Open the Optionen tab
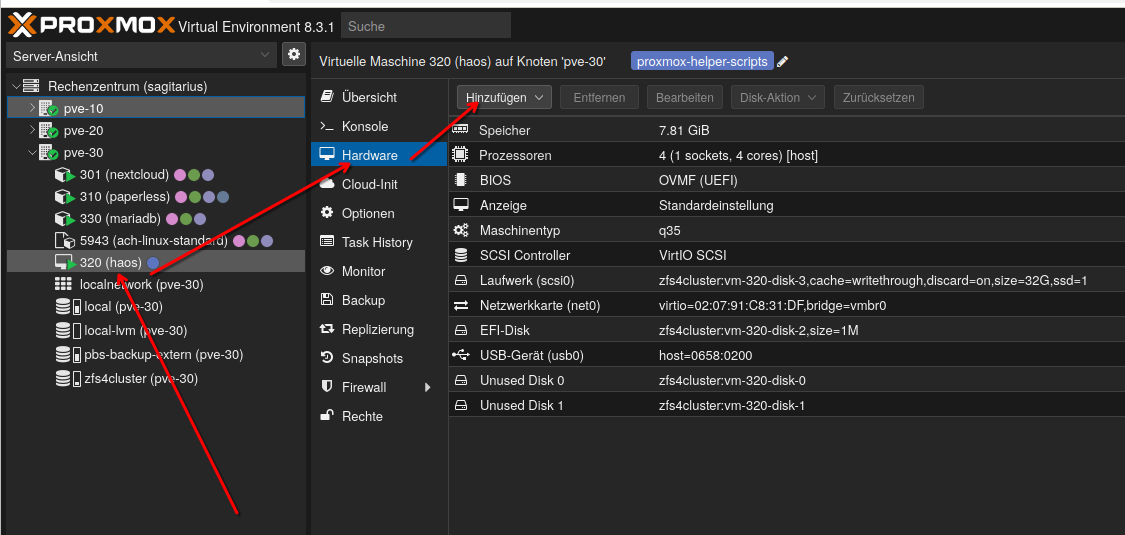Screen dimensions: 1125x535 point(379,213)
